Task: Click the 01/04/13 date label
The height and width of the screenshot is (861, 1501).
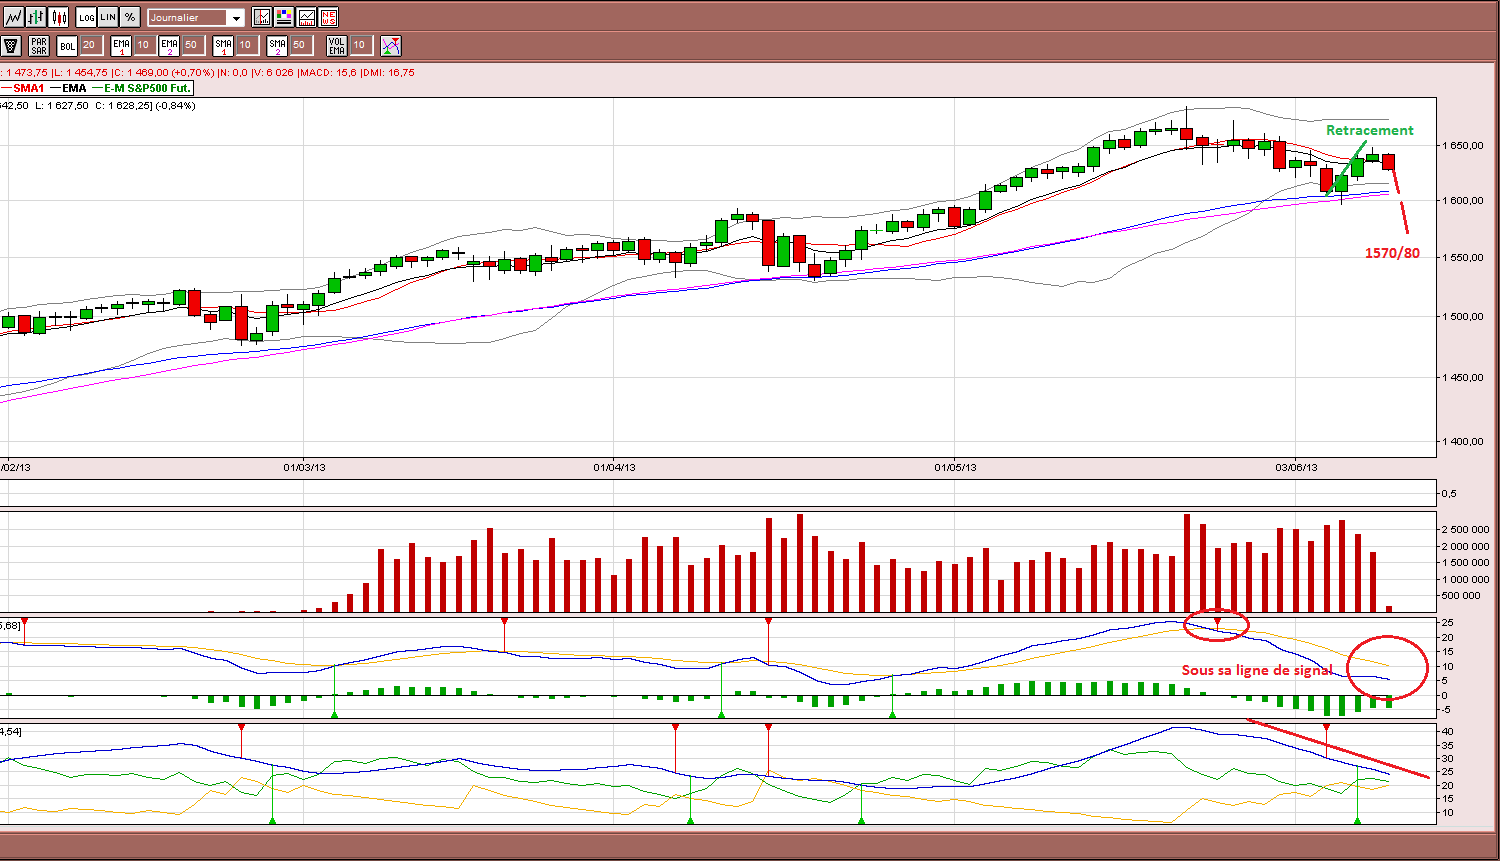Action: 614,467
